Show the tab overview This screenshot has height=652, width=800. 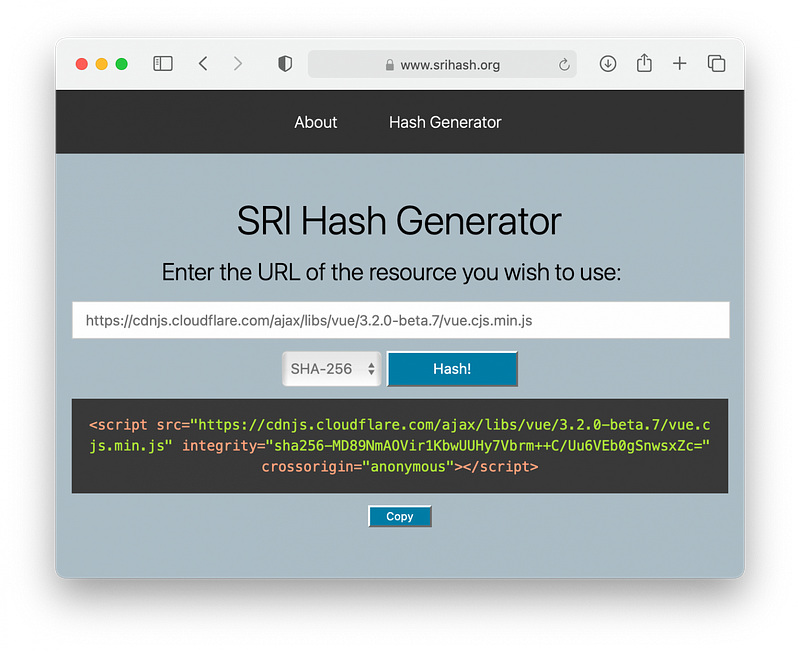pos(716,64)
